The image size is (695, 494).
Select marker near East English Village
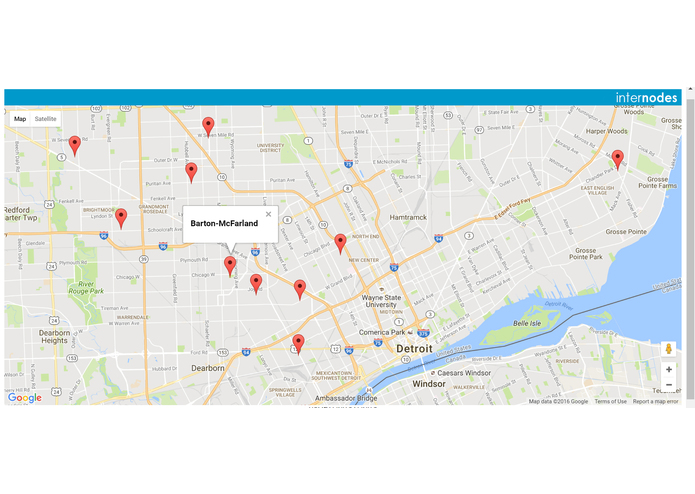(617, 160)
